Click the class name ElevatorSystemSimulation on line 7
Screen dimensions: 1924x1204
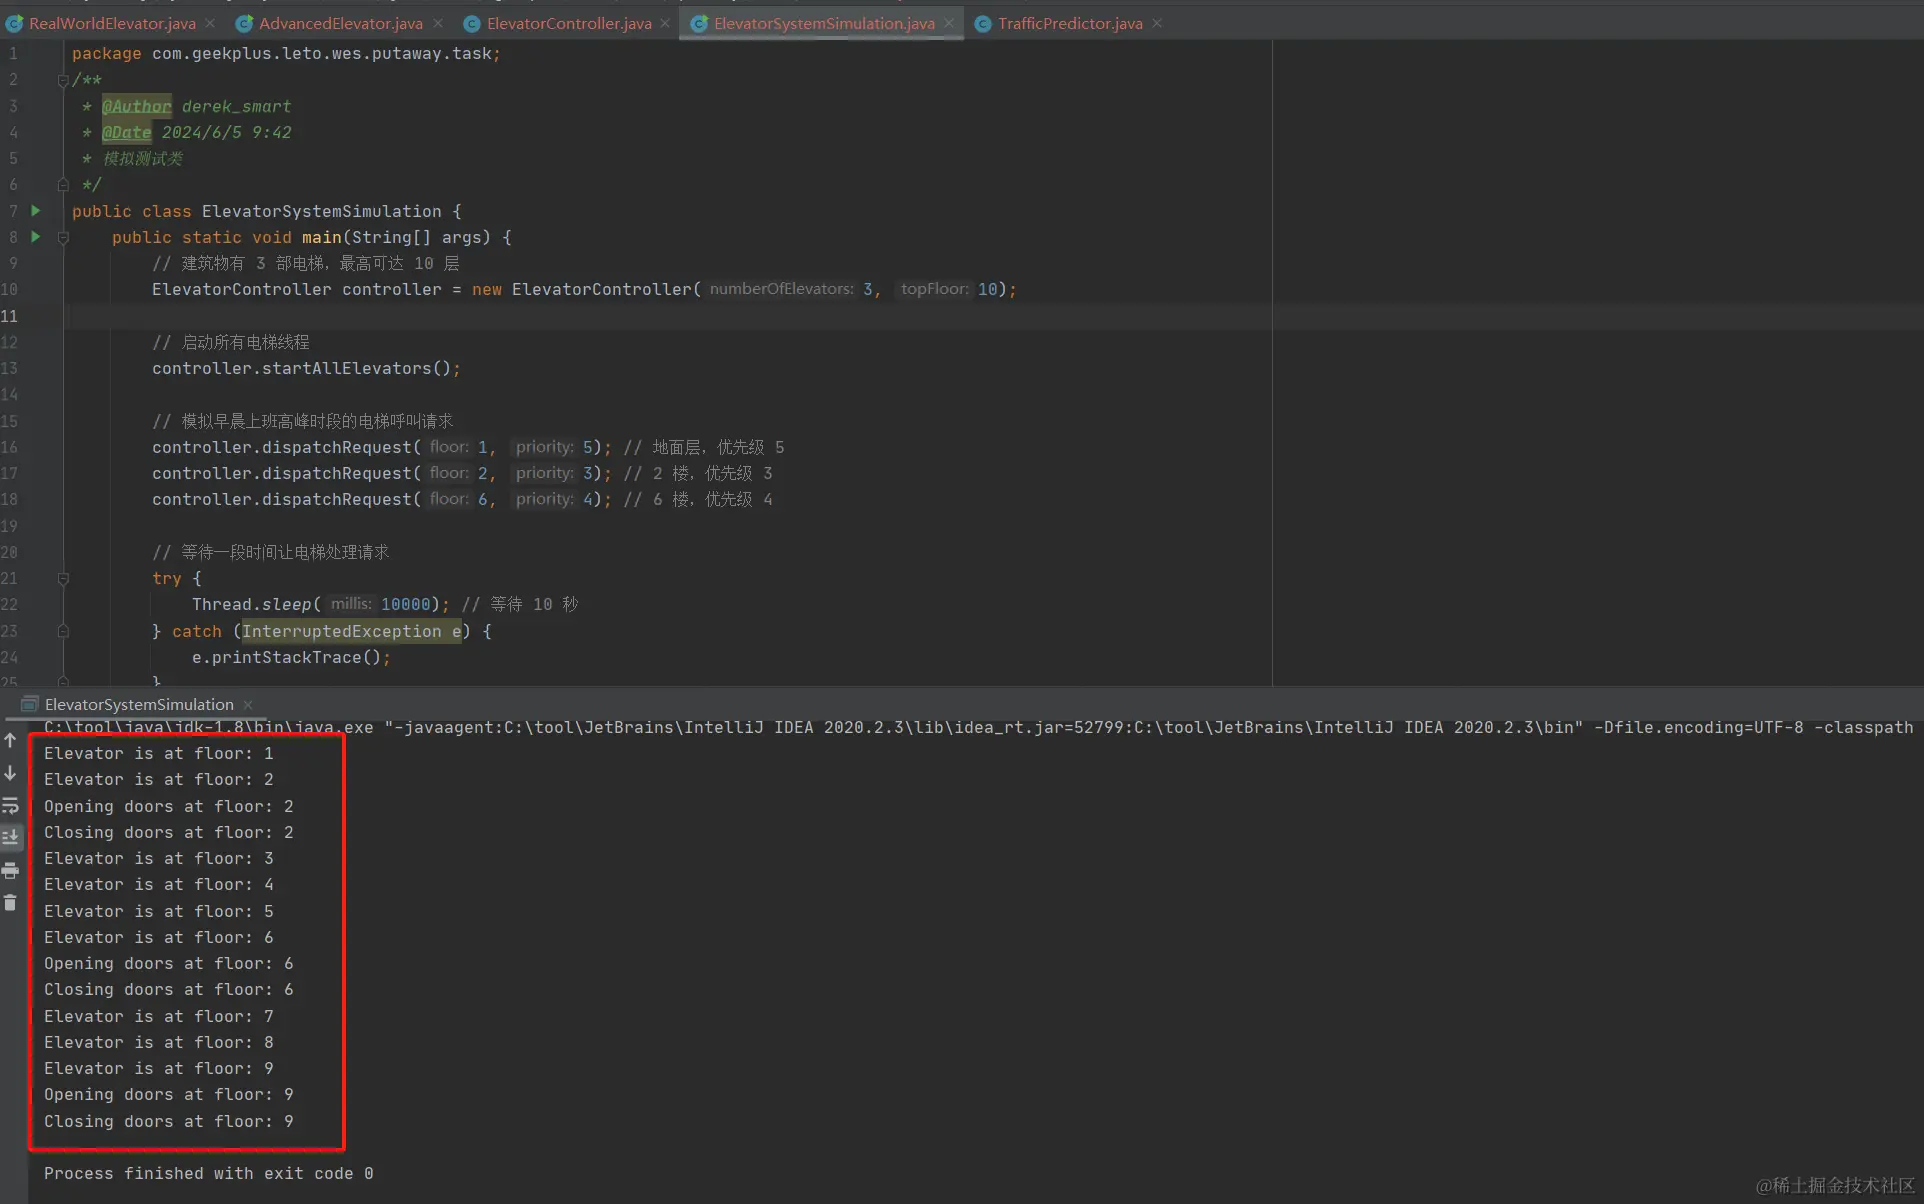click(x=321, y=211)
